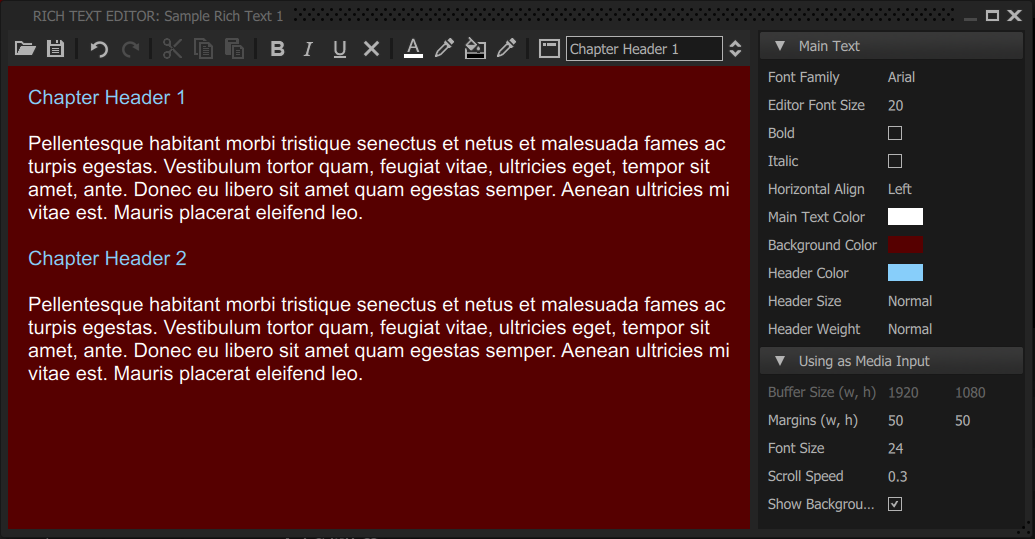Collapse the Using as Media Input section
The width and height of the screenshot is (1035, 539).
[780, 361]
